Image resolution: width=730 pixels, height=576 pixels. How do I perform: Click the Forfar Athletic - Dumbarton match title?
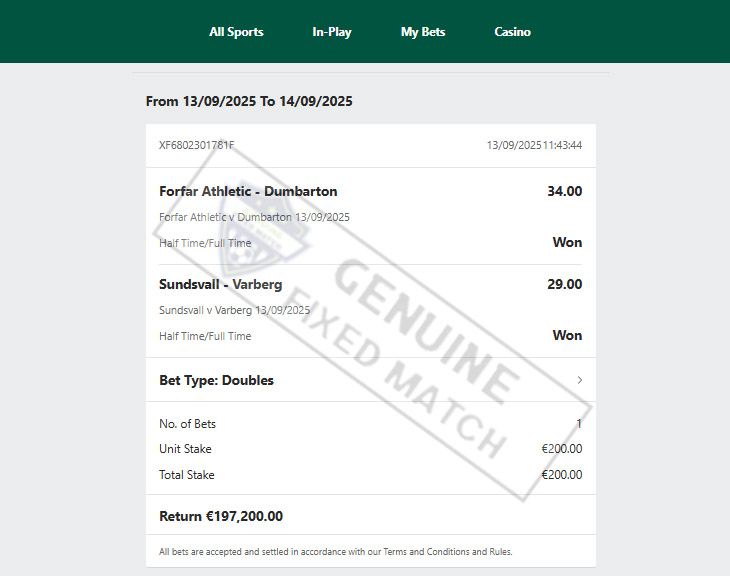click(x=248, y=191)
